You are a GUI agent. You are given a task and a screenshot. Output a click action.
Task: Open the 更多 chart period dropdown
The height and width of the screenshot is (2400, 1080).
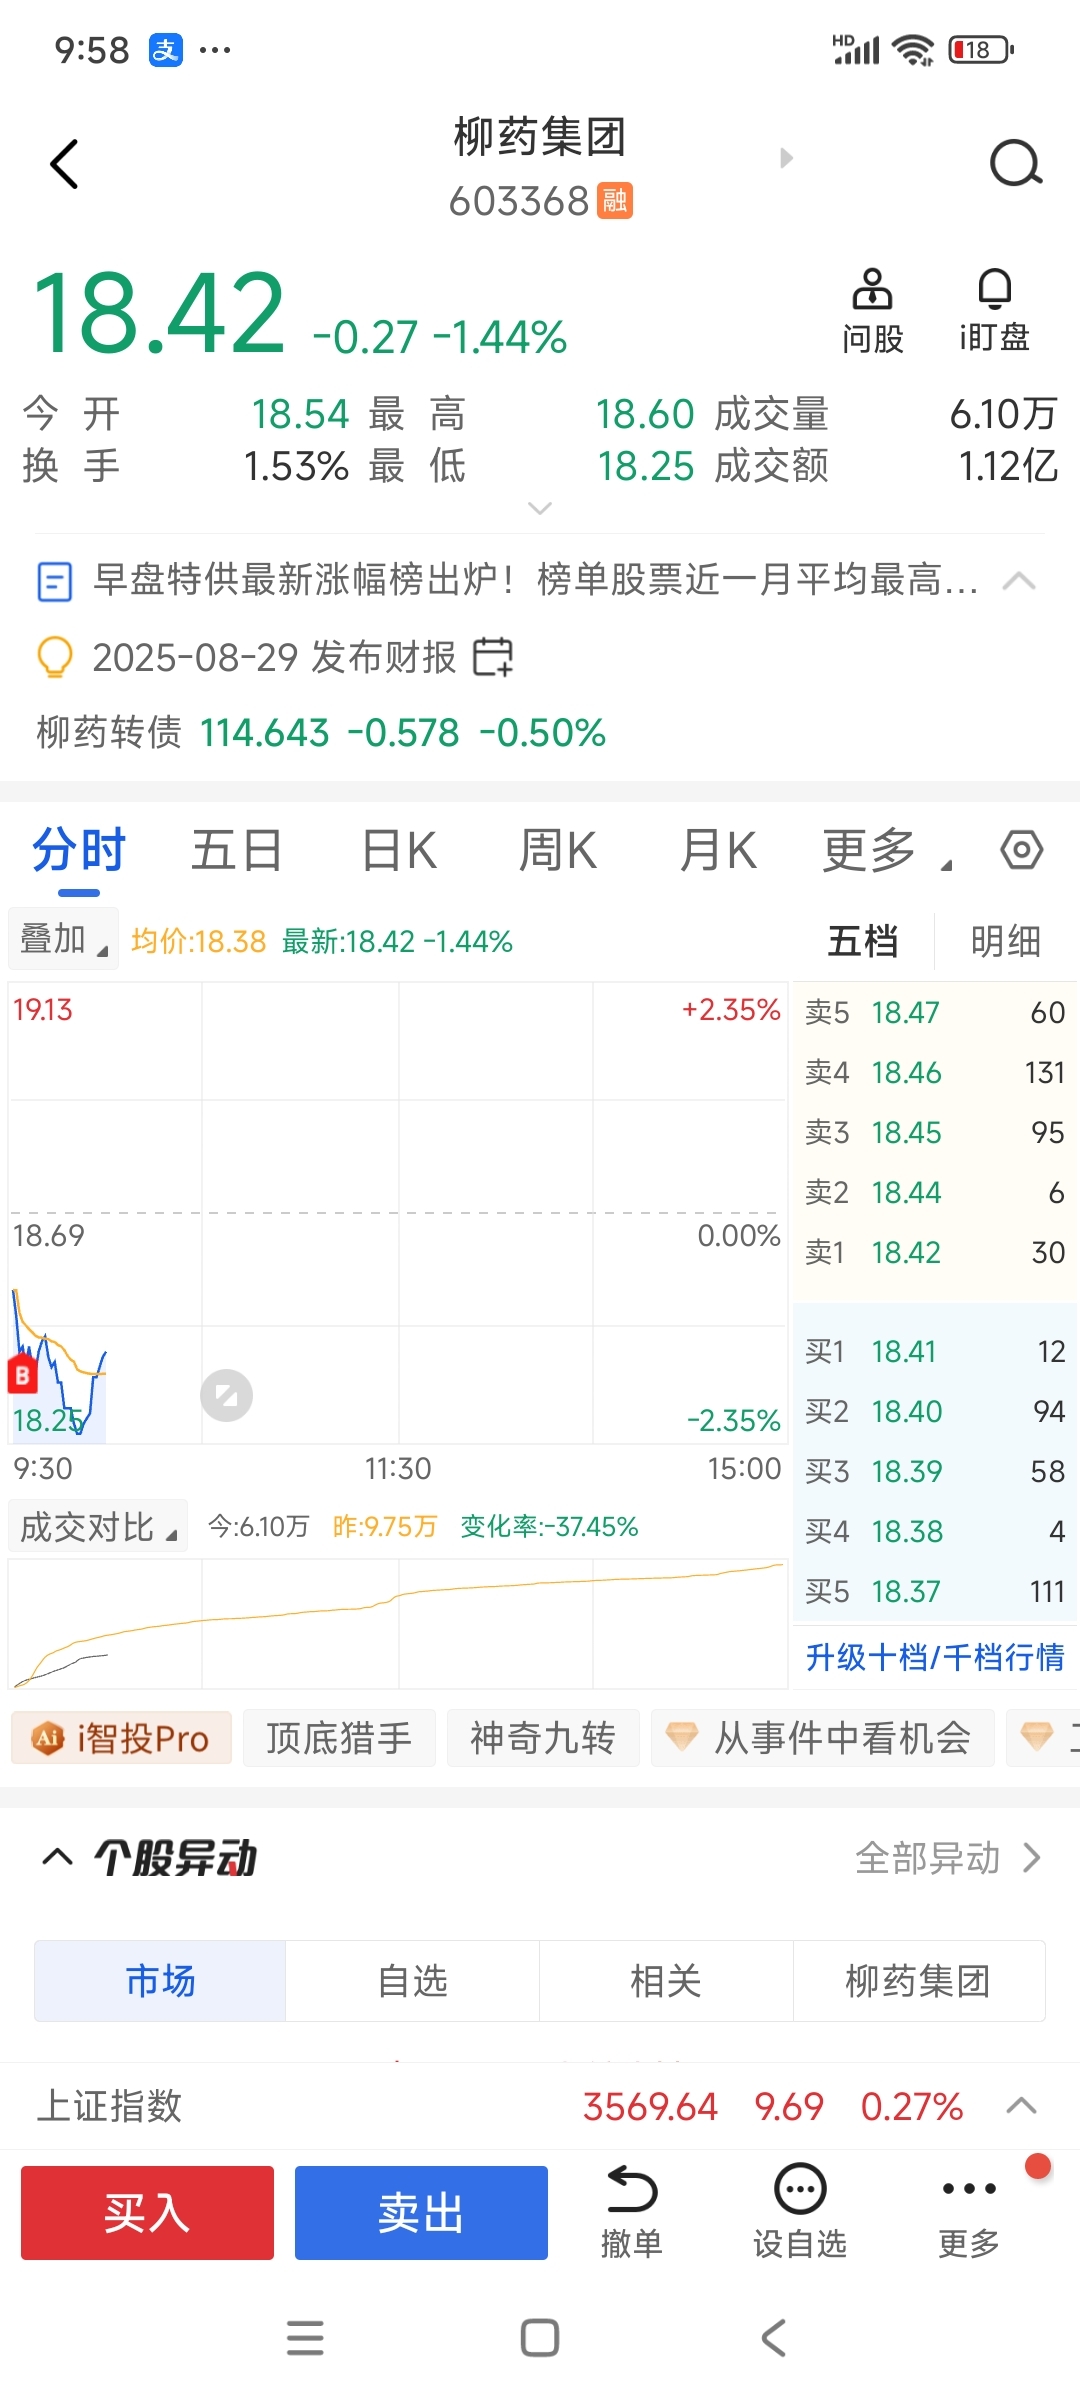pyautogui.click(x=887, y=851)
